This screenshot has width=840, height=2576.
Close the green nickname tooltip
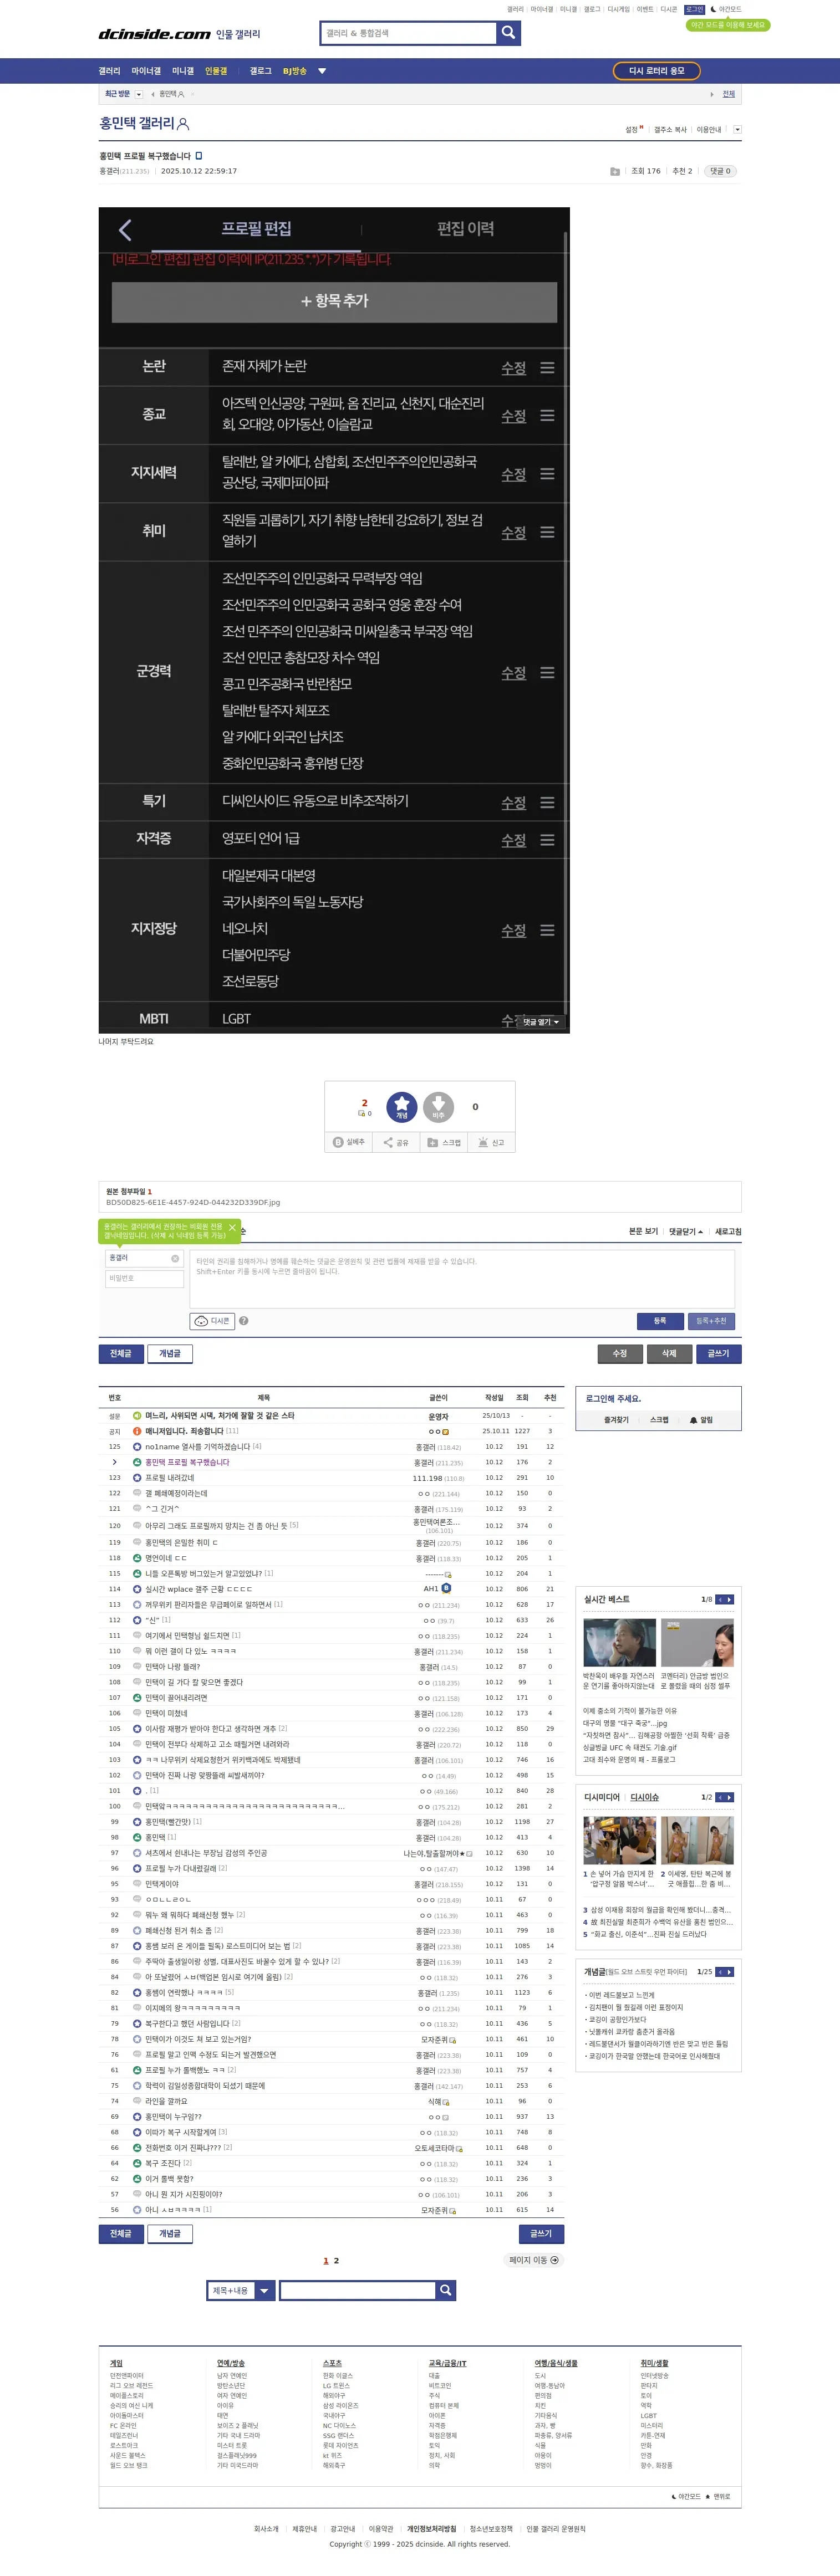(x=232, y=1227)
